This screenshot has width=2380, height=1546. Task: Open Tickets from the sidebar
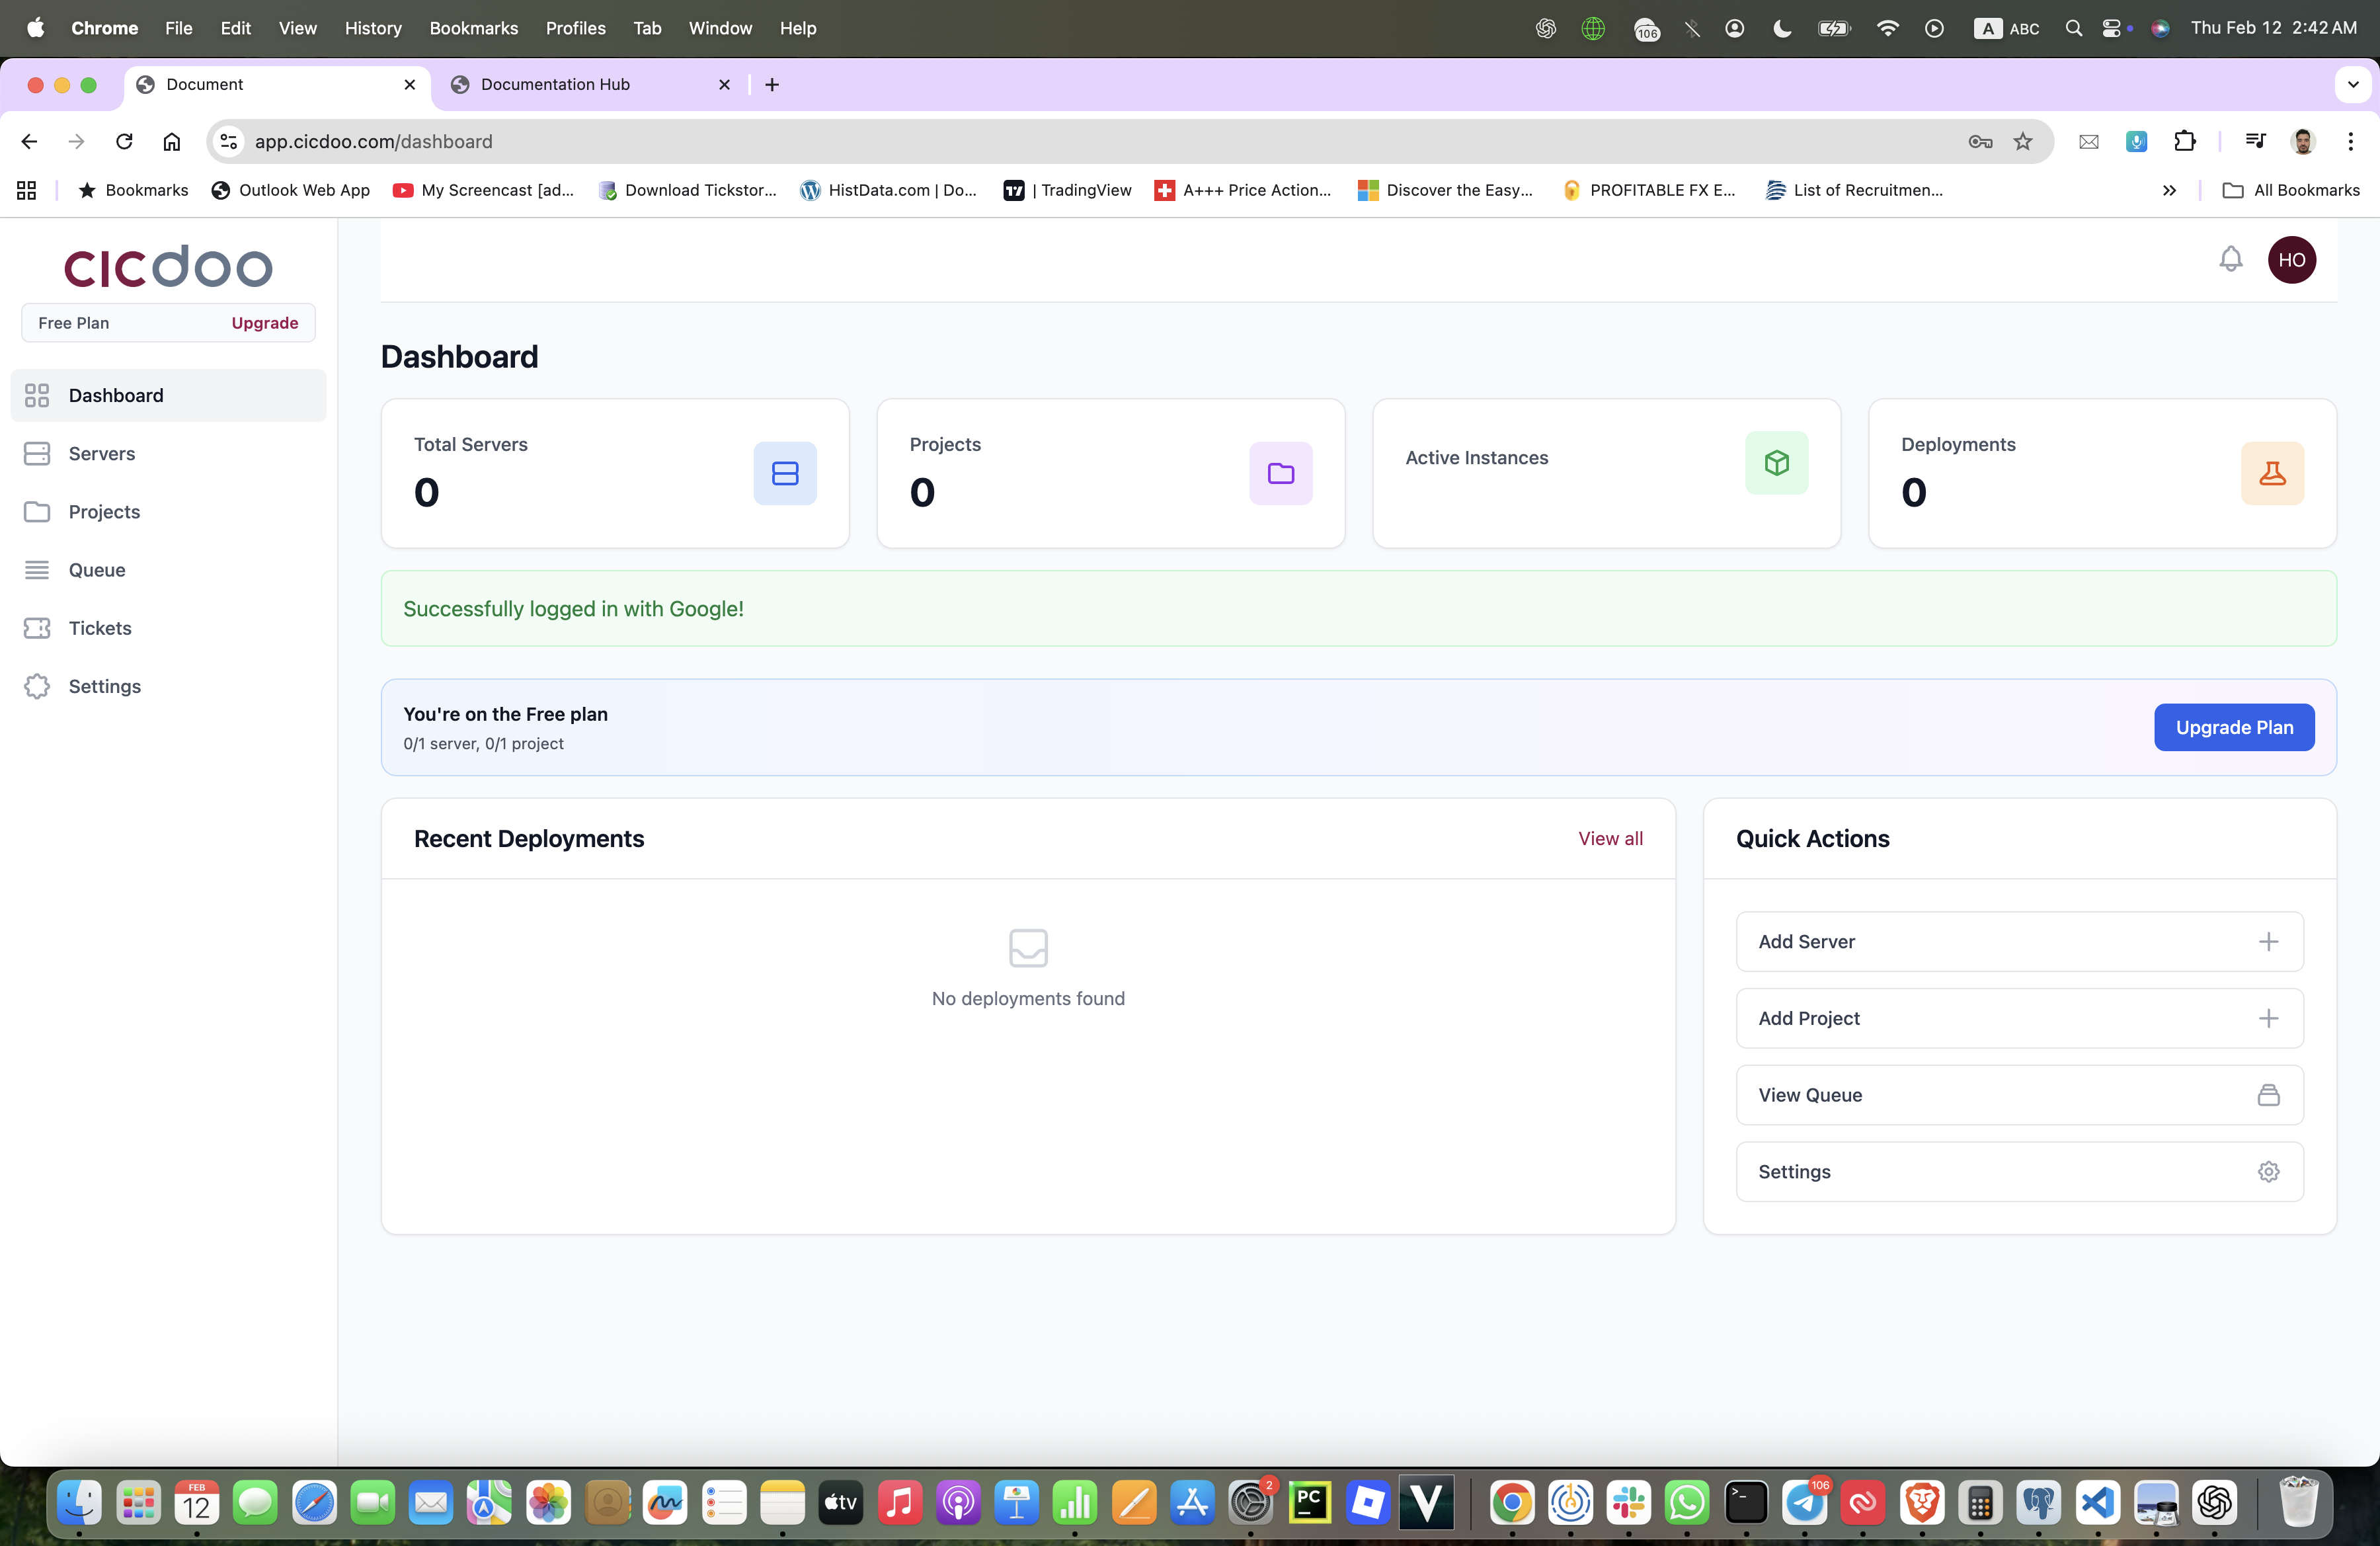click(x=99, y=628)
